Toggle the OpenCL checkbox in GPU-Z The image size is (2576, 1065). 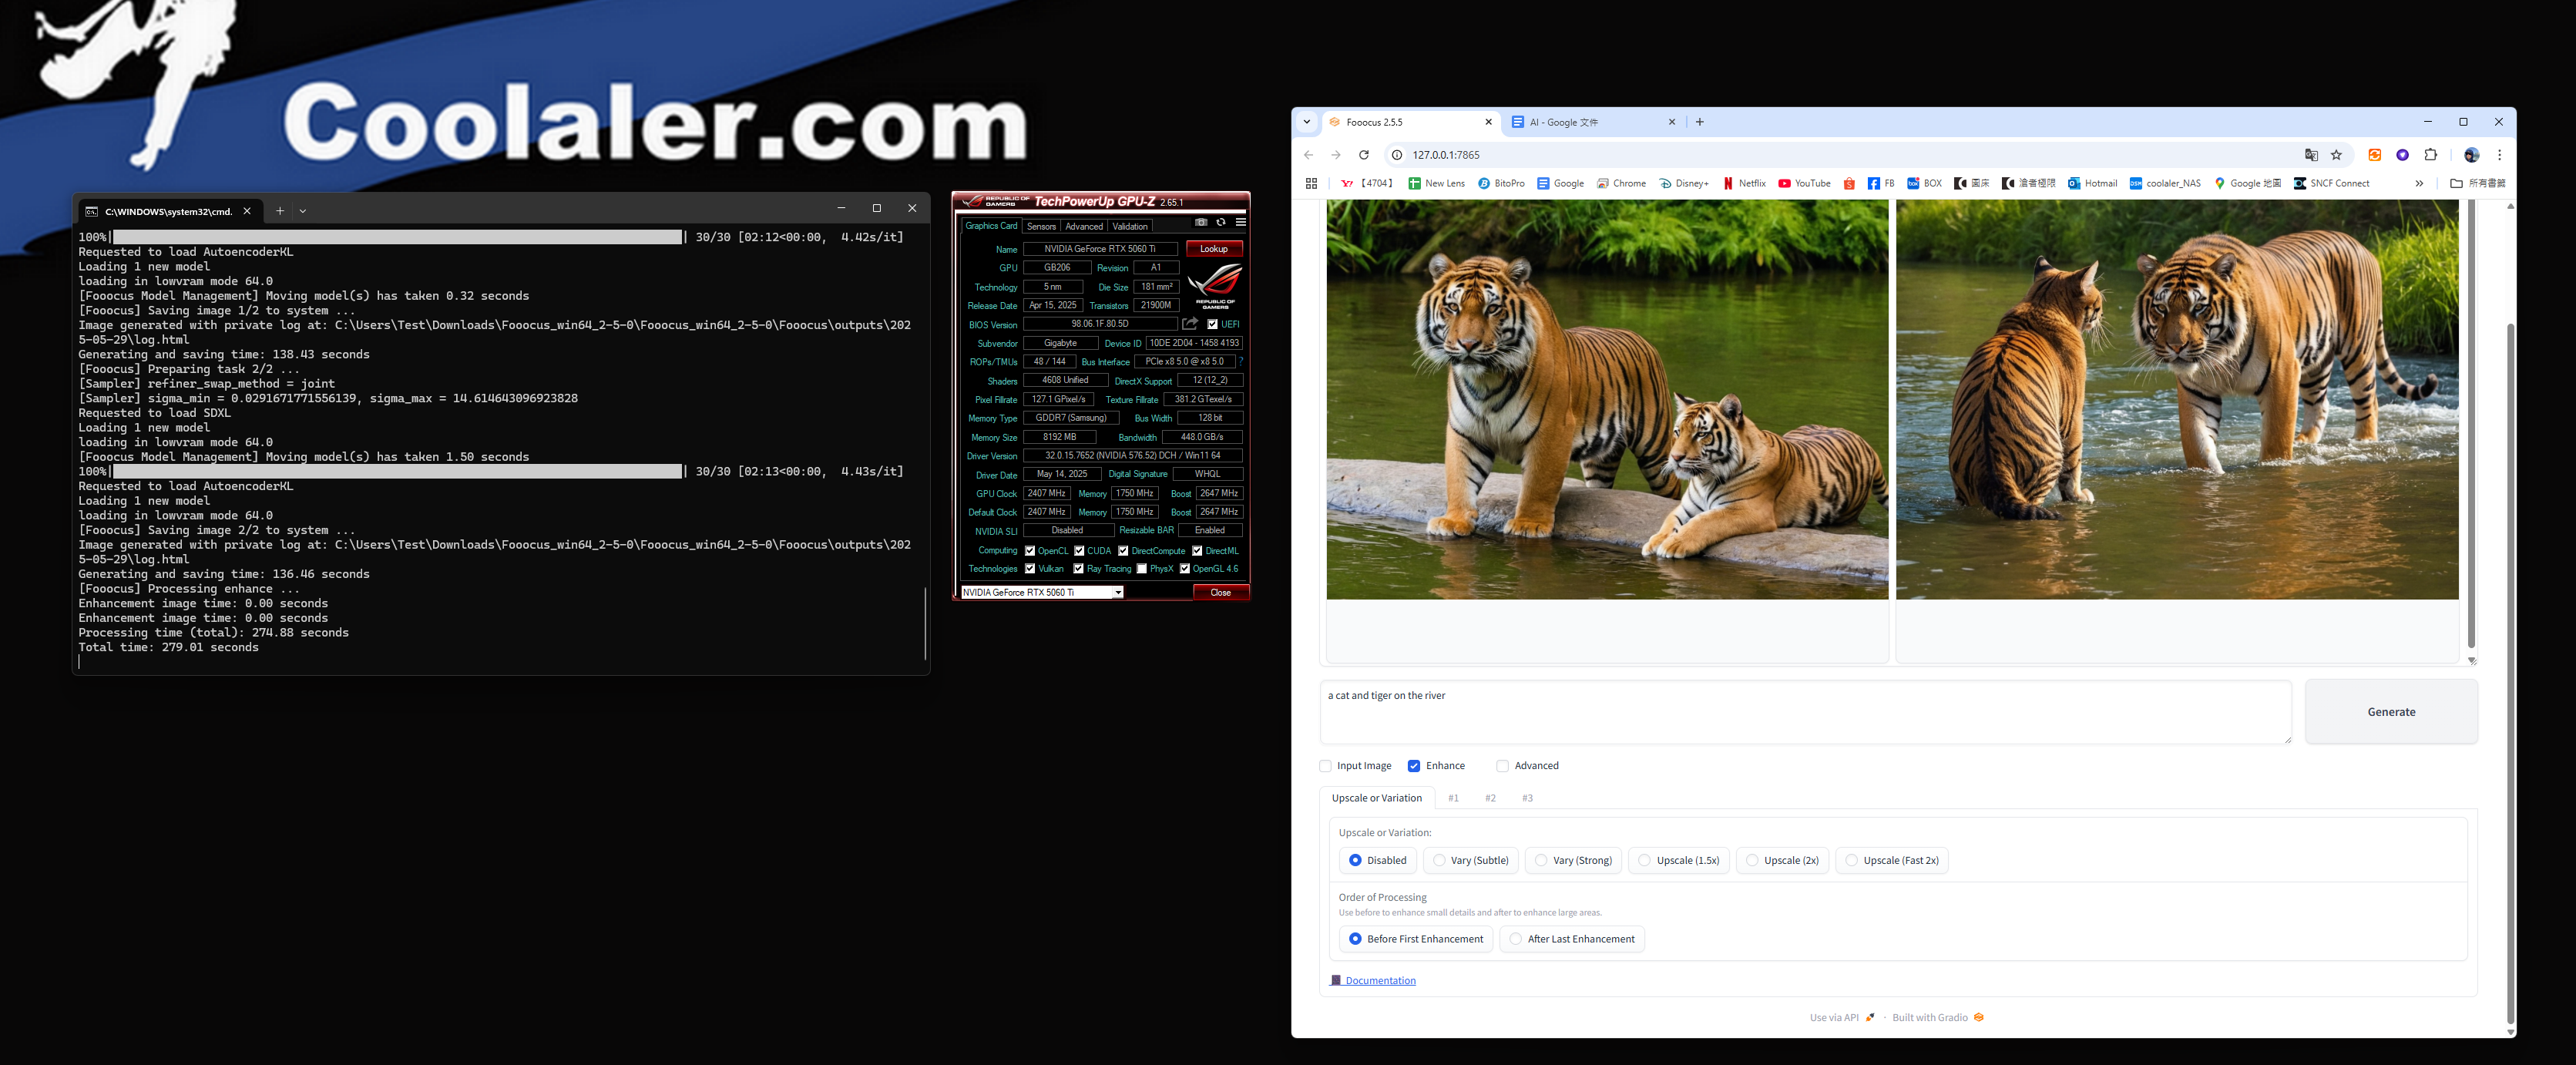(x=1030, y=550)
